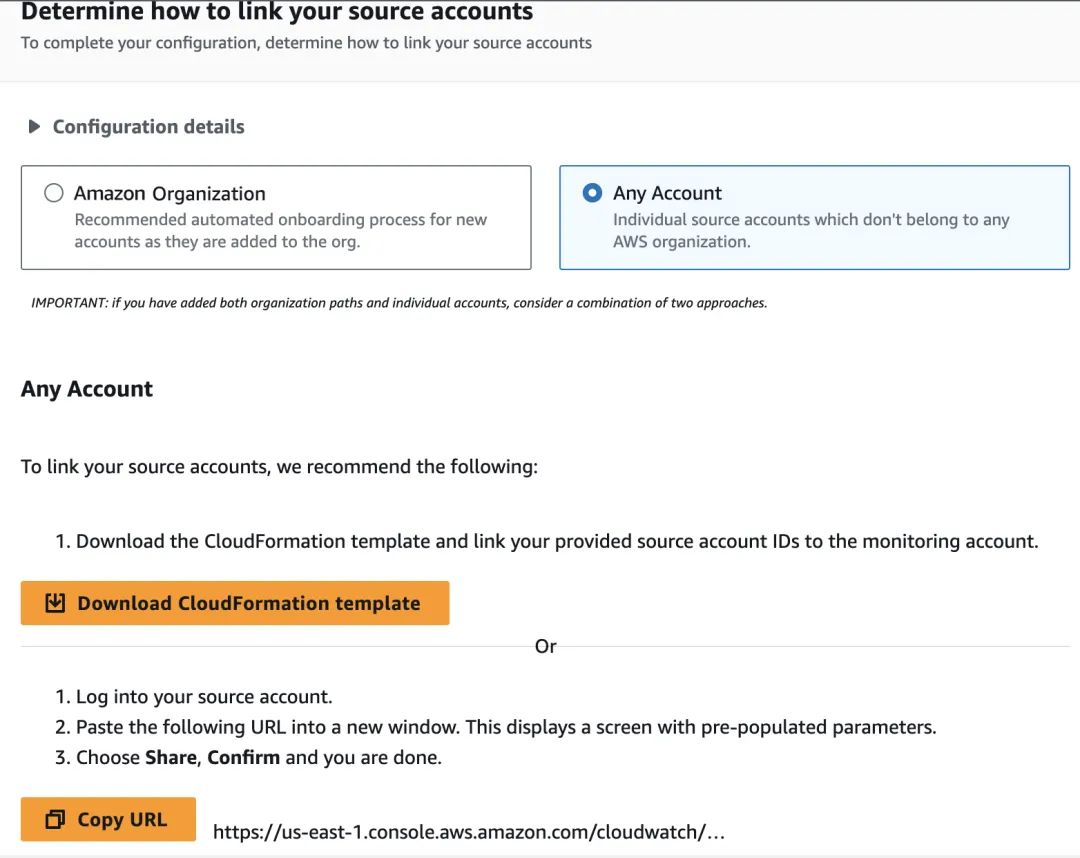Click the copy icon beside Copy URL
This screenshot has height=858, width=1080.
55,820
